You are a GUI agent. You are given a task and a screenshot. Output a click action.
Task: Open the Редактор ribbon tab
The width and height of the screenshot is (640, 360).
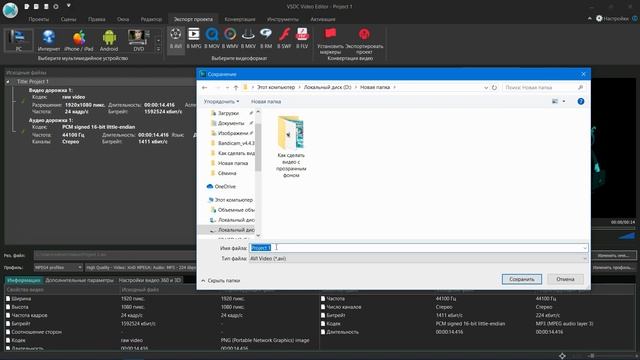[x=151, y=19]
